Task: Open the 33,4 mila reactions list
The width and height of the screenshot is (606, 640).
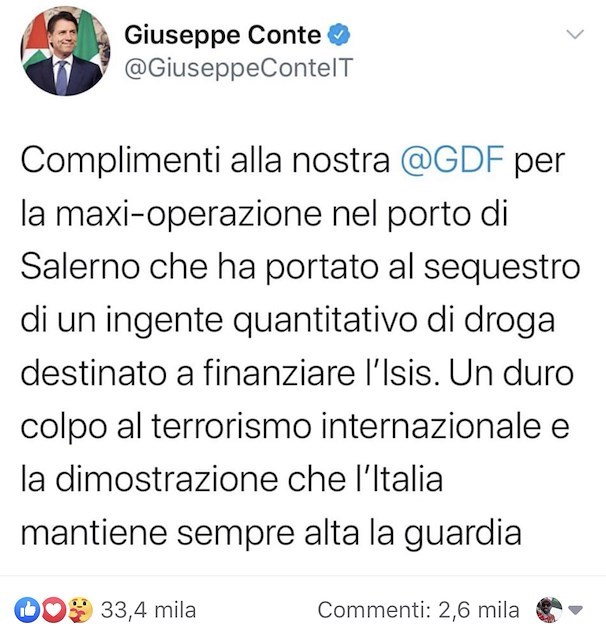Action: click(149, 611)
